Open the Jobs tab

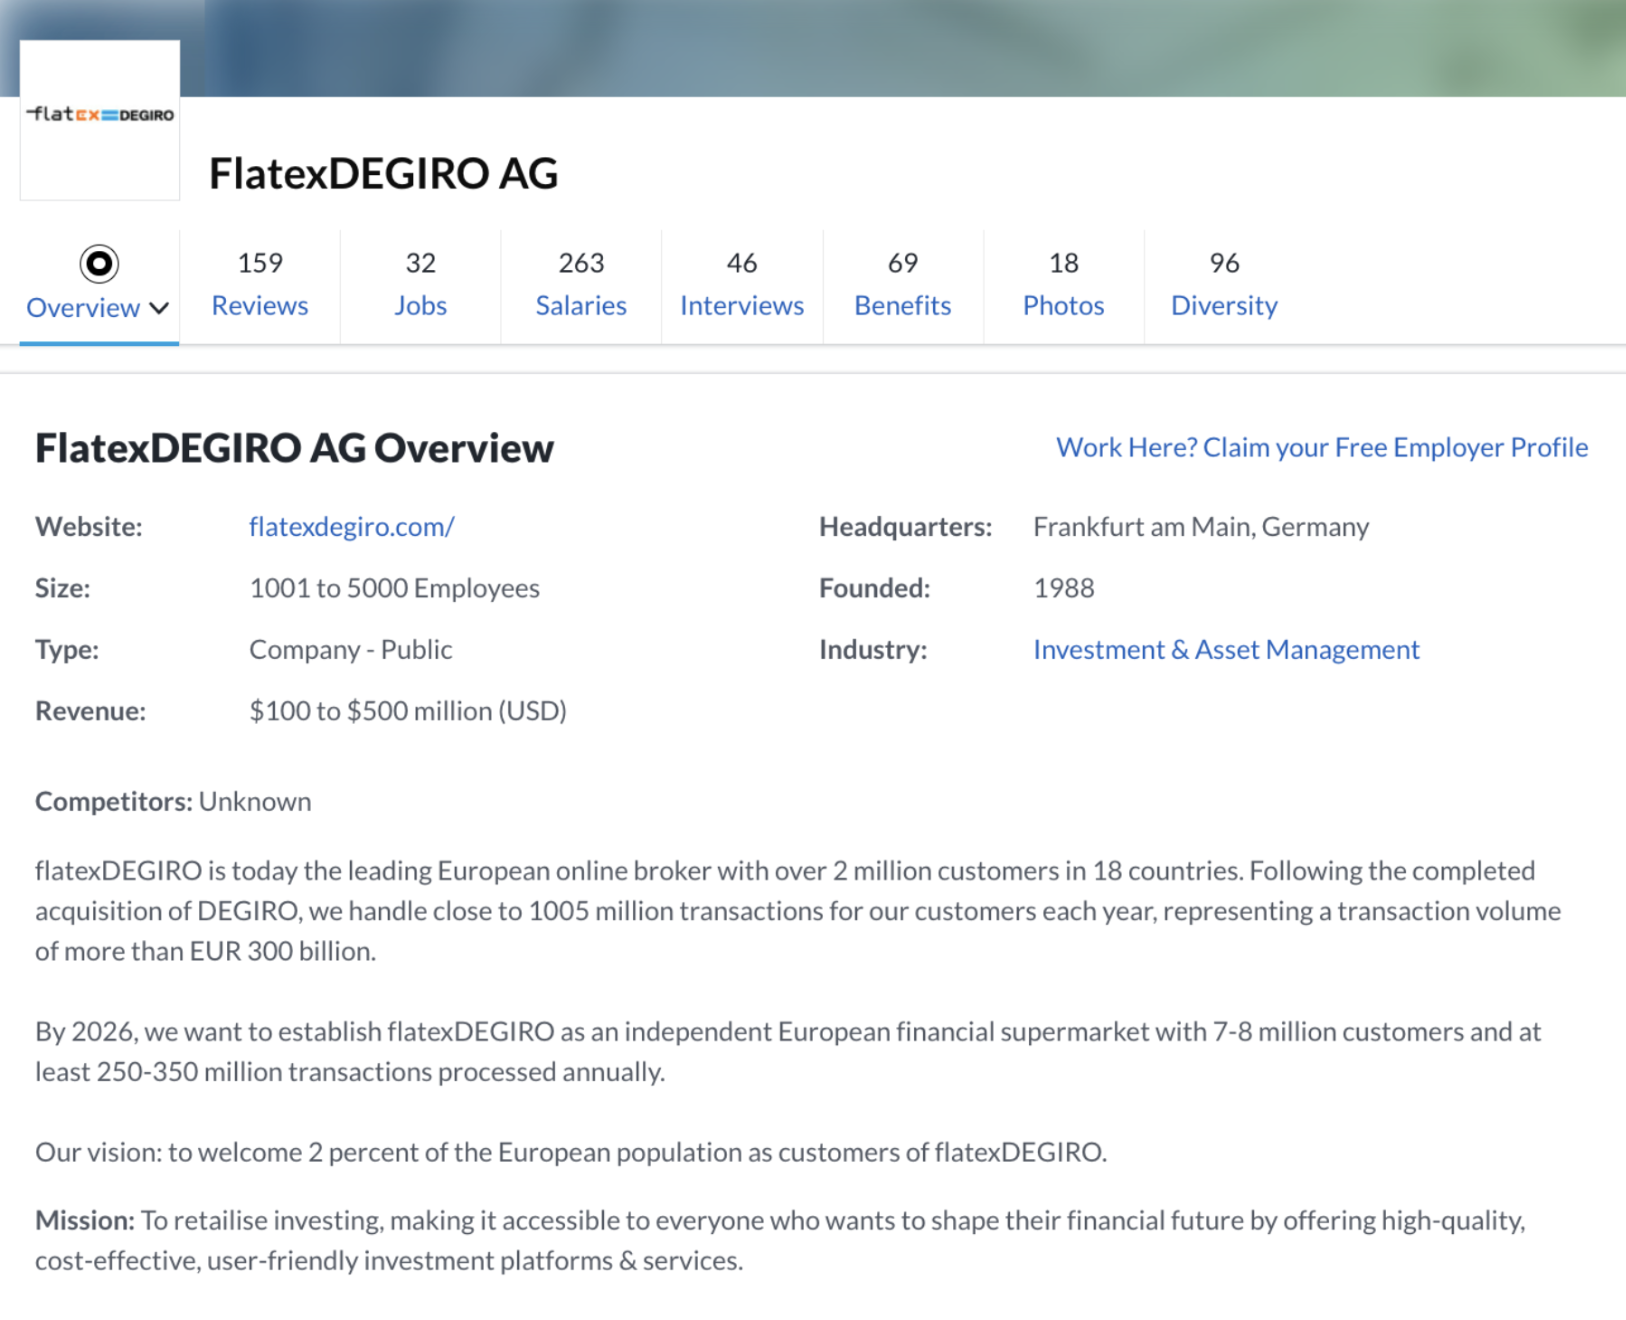click(x=420, y=285)
